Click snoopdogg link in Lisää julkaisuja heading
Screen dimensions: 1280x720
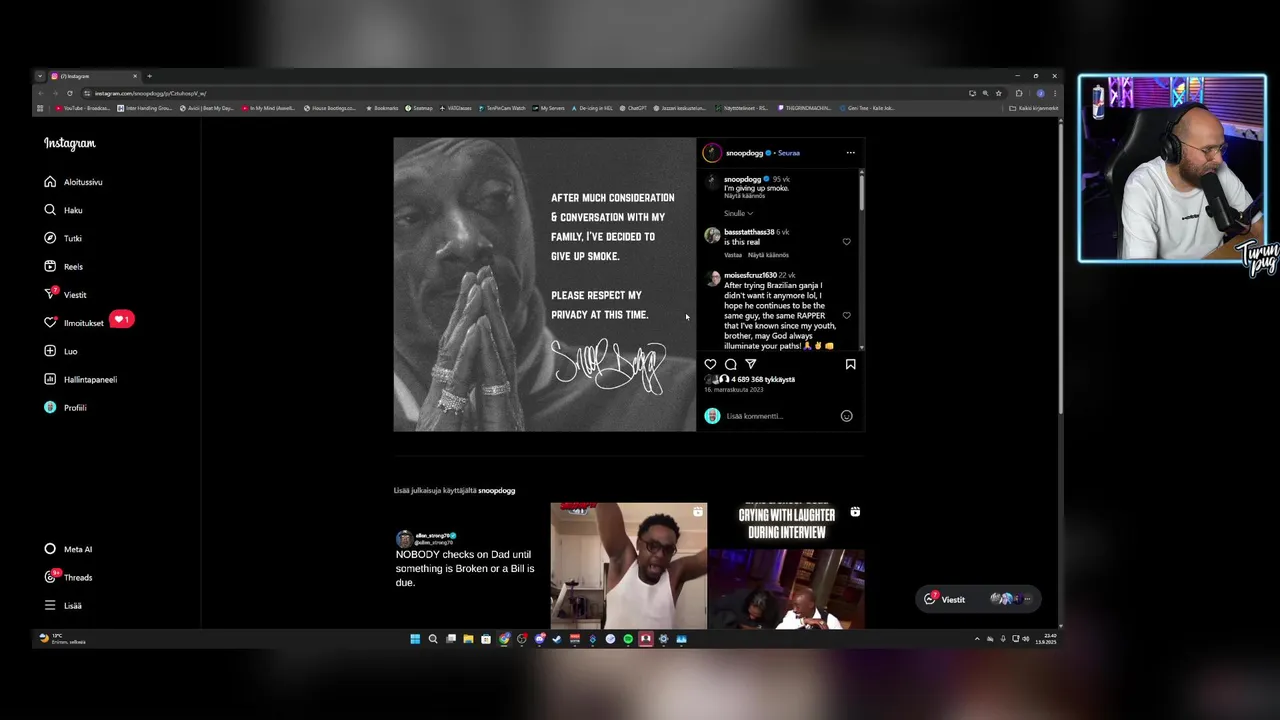click(496, 491)
